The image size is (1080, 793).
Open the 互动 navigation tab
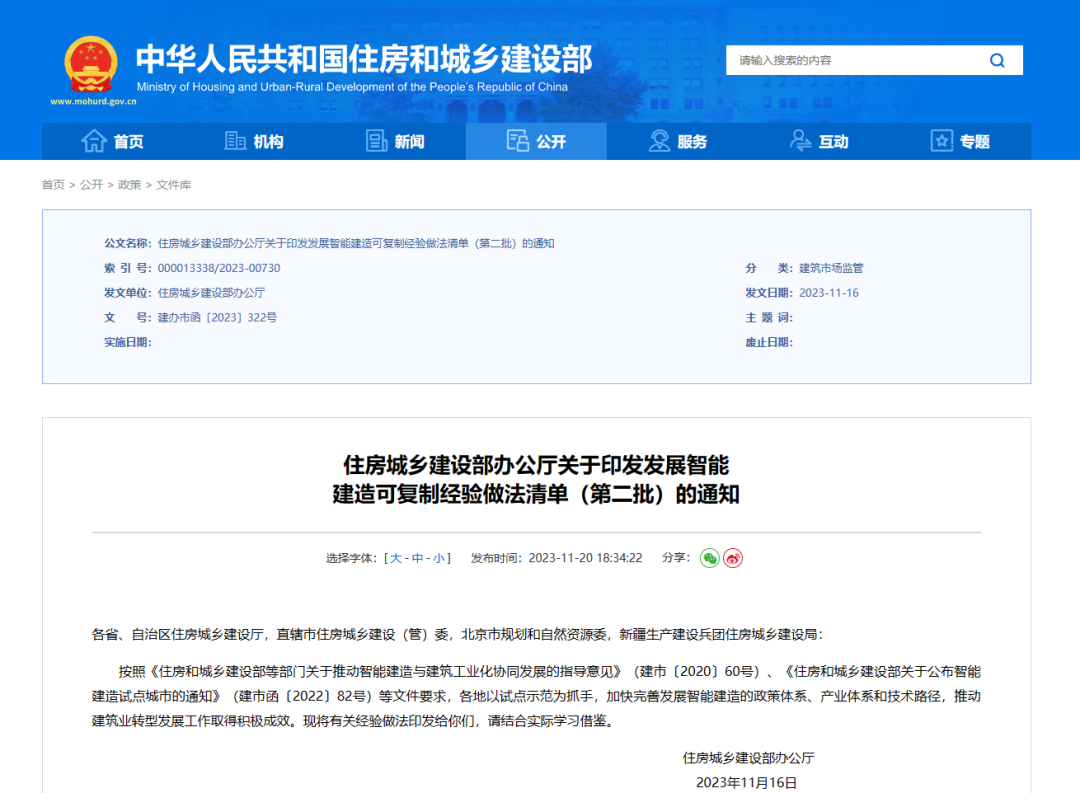click(x=819, y=141)
